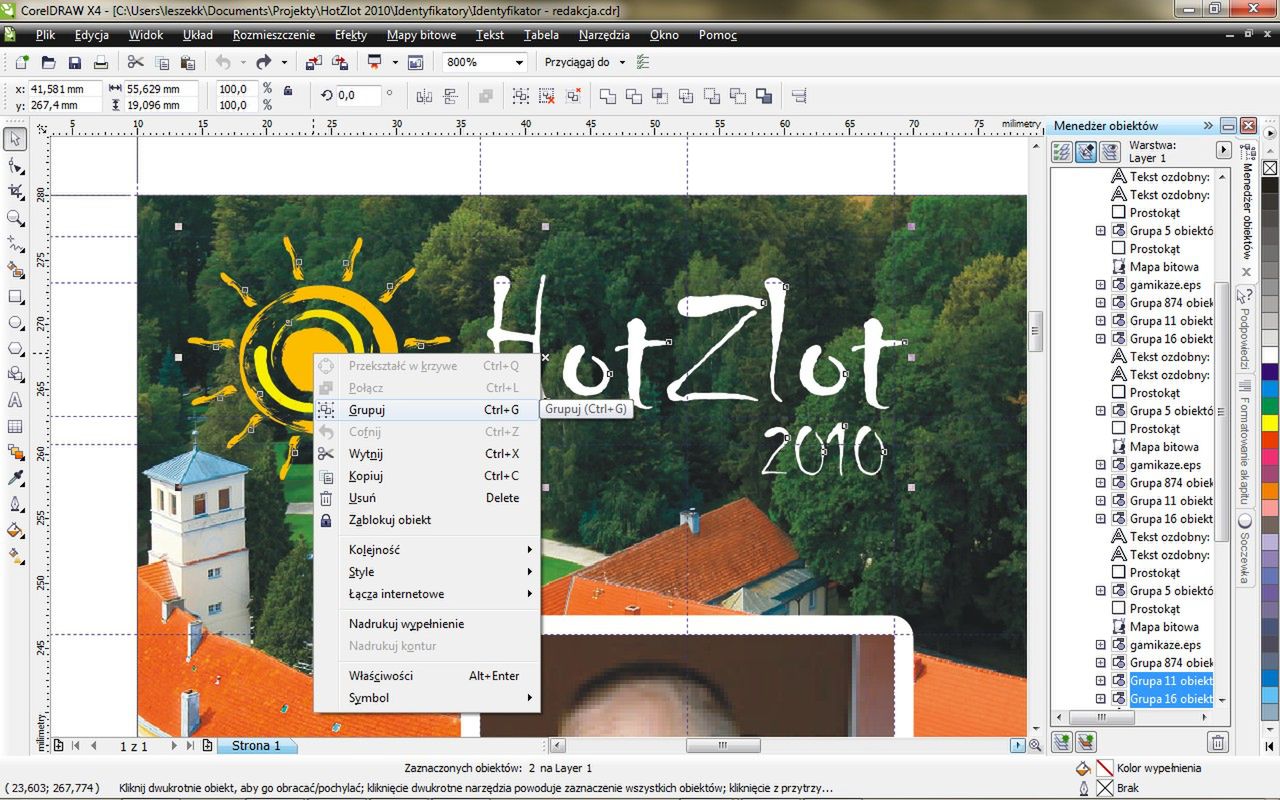Click the trash Delete button in Object Manager
The image size is (1280, 800).
1218,742
